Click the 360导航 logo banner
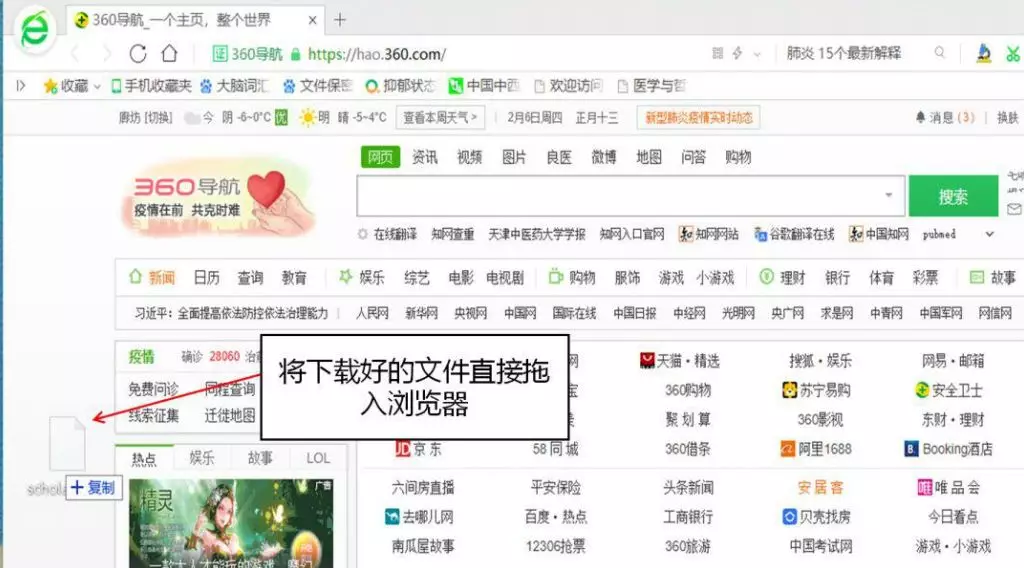Image resolution: width=1024 pixels, height=568 pixels. click(x=219, y=196)
